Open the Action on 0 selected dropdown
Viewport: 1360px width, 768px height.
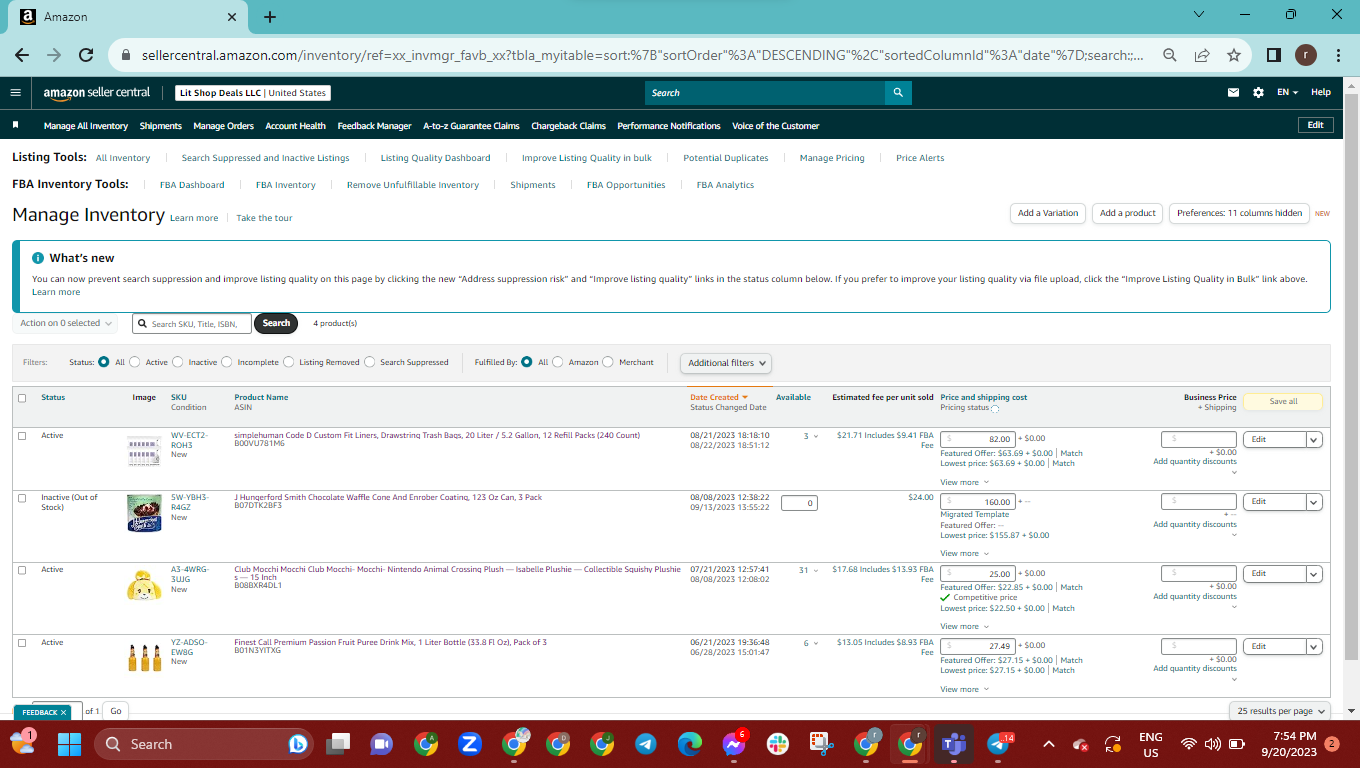[65, 323]
